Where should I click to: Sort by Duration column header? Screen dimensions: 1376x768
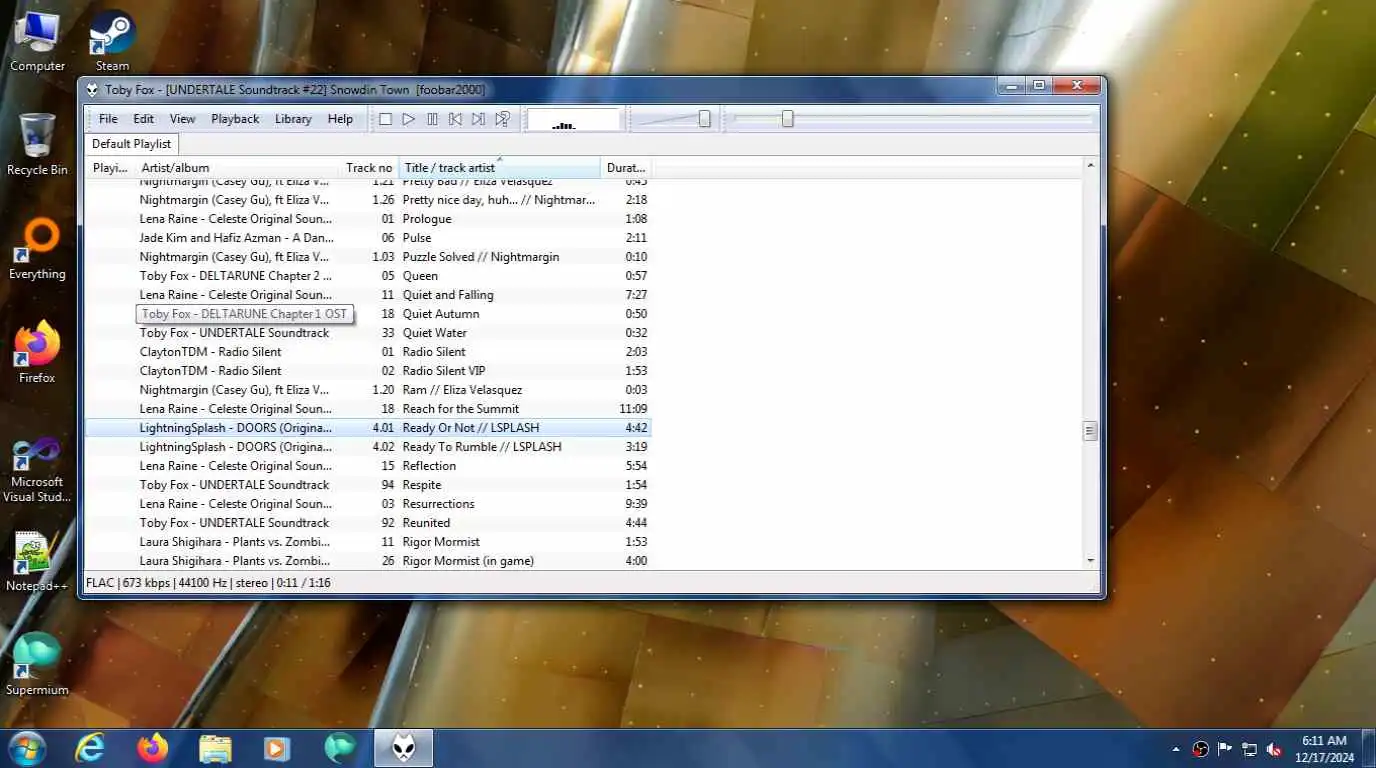click(626, 168)
